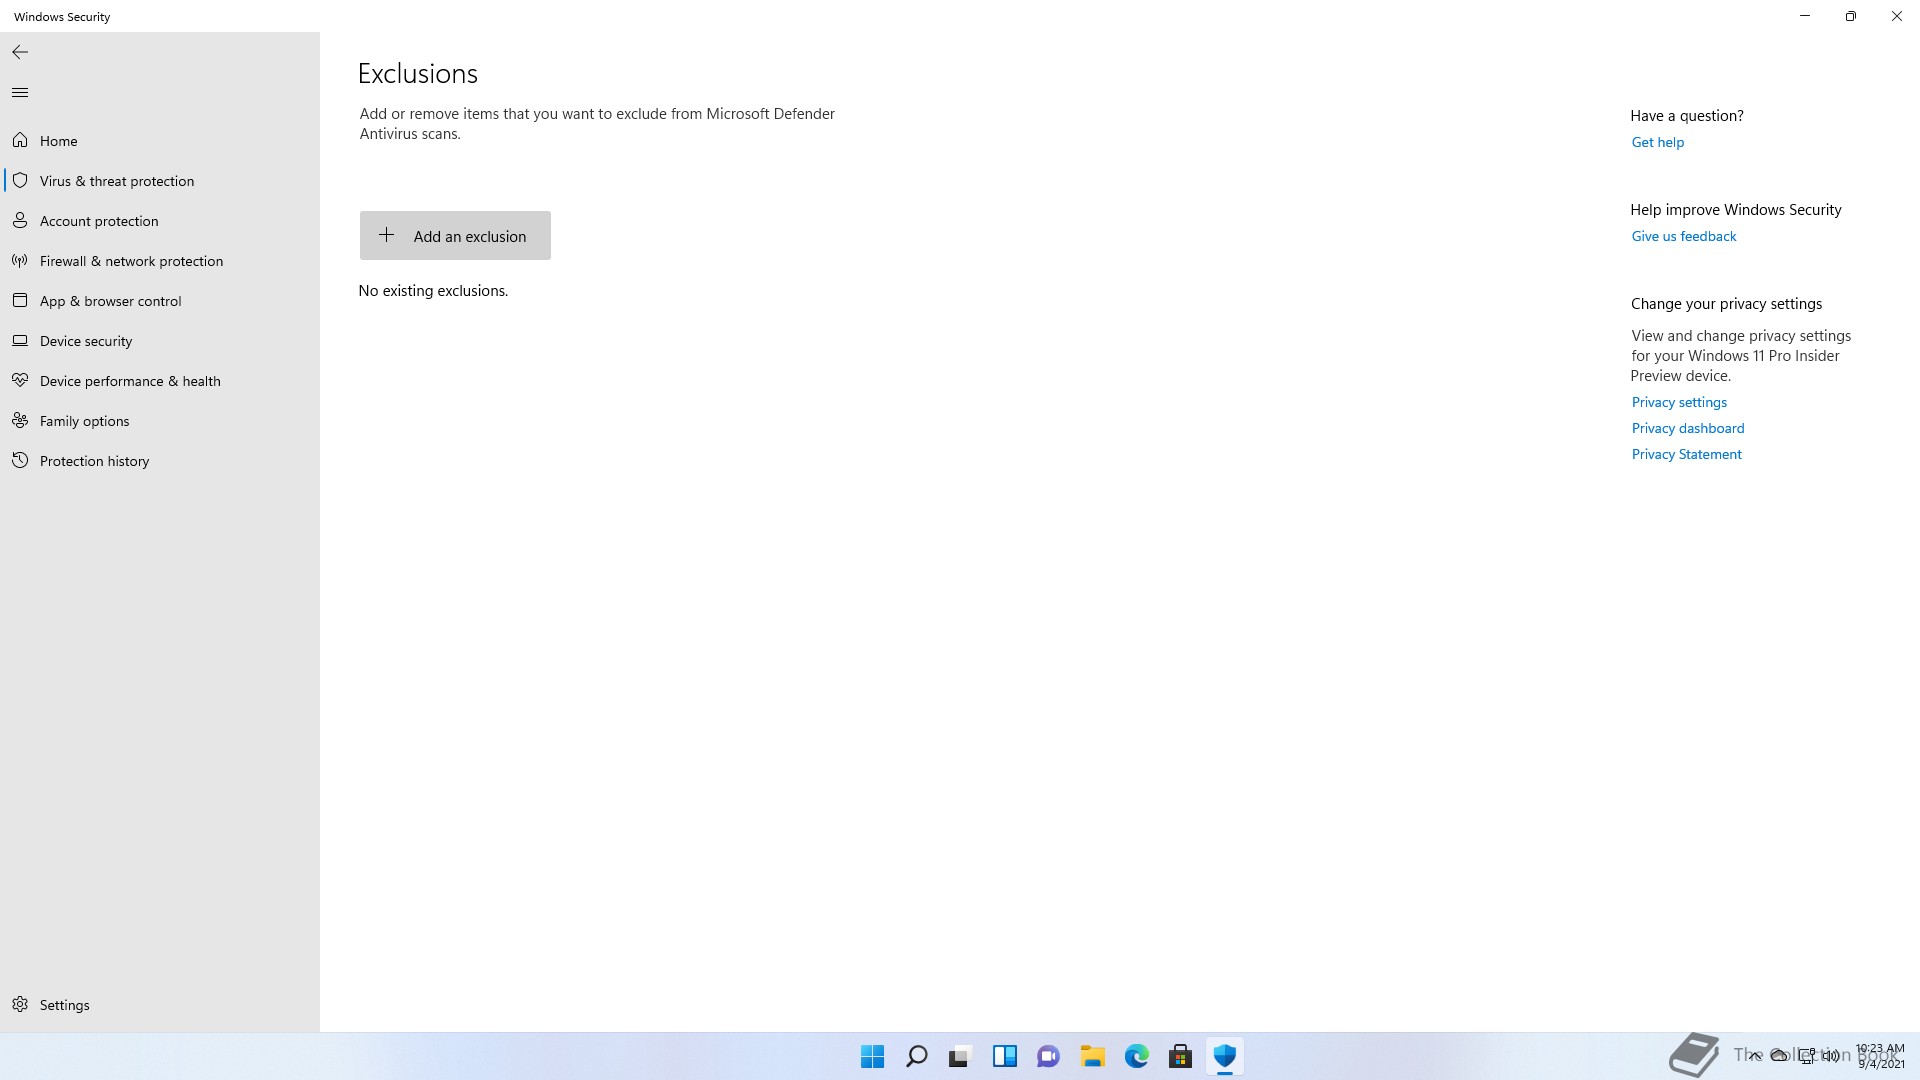Click the Firewall & network protection antenna icon

(x=20, y=260)
